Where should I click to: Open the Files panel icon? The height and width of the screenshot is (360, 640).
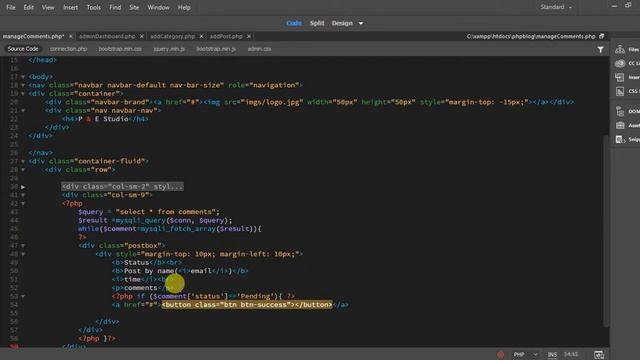pos(620,49)
